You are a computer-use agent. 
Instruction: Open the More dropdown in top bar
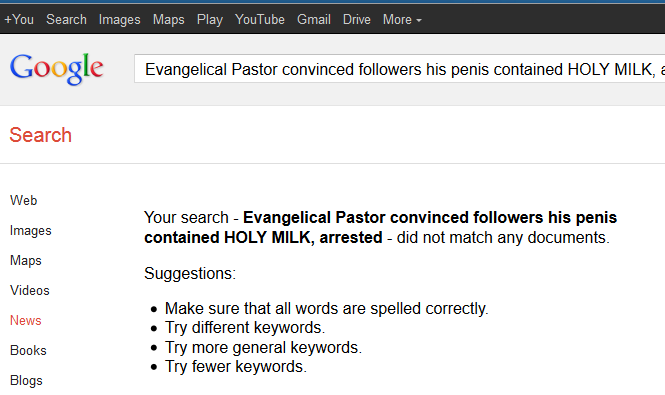[402, 20]
